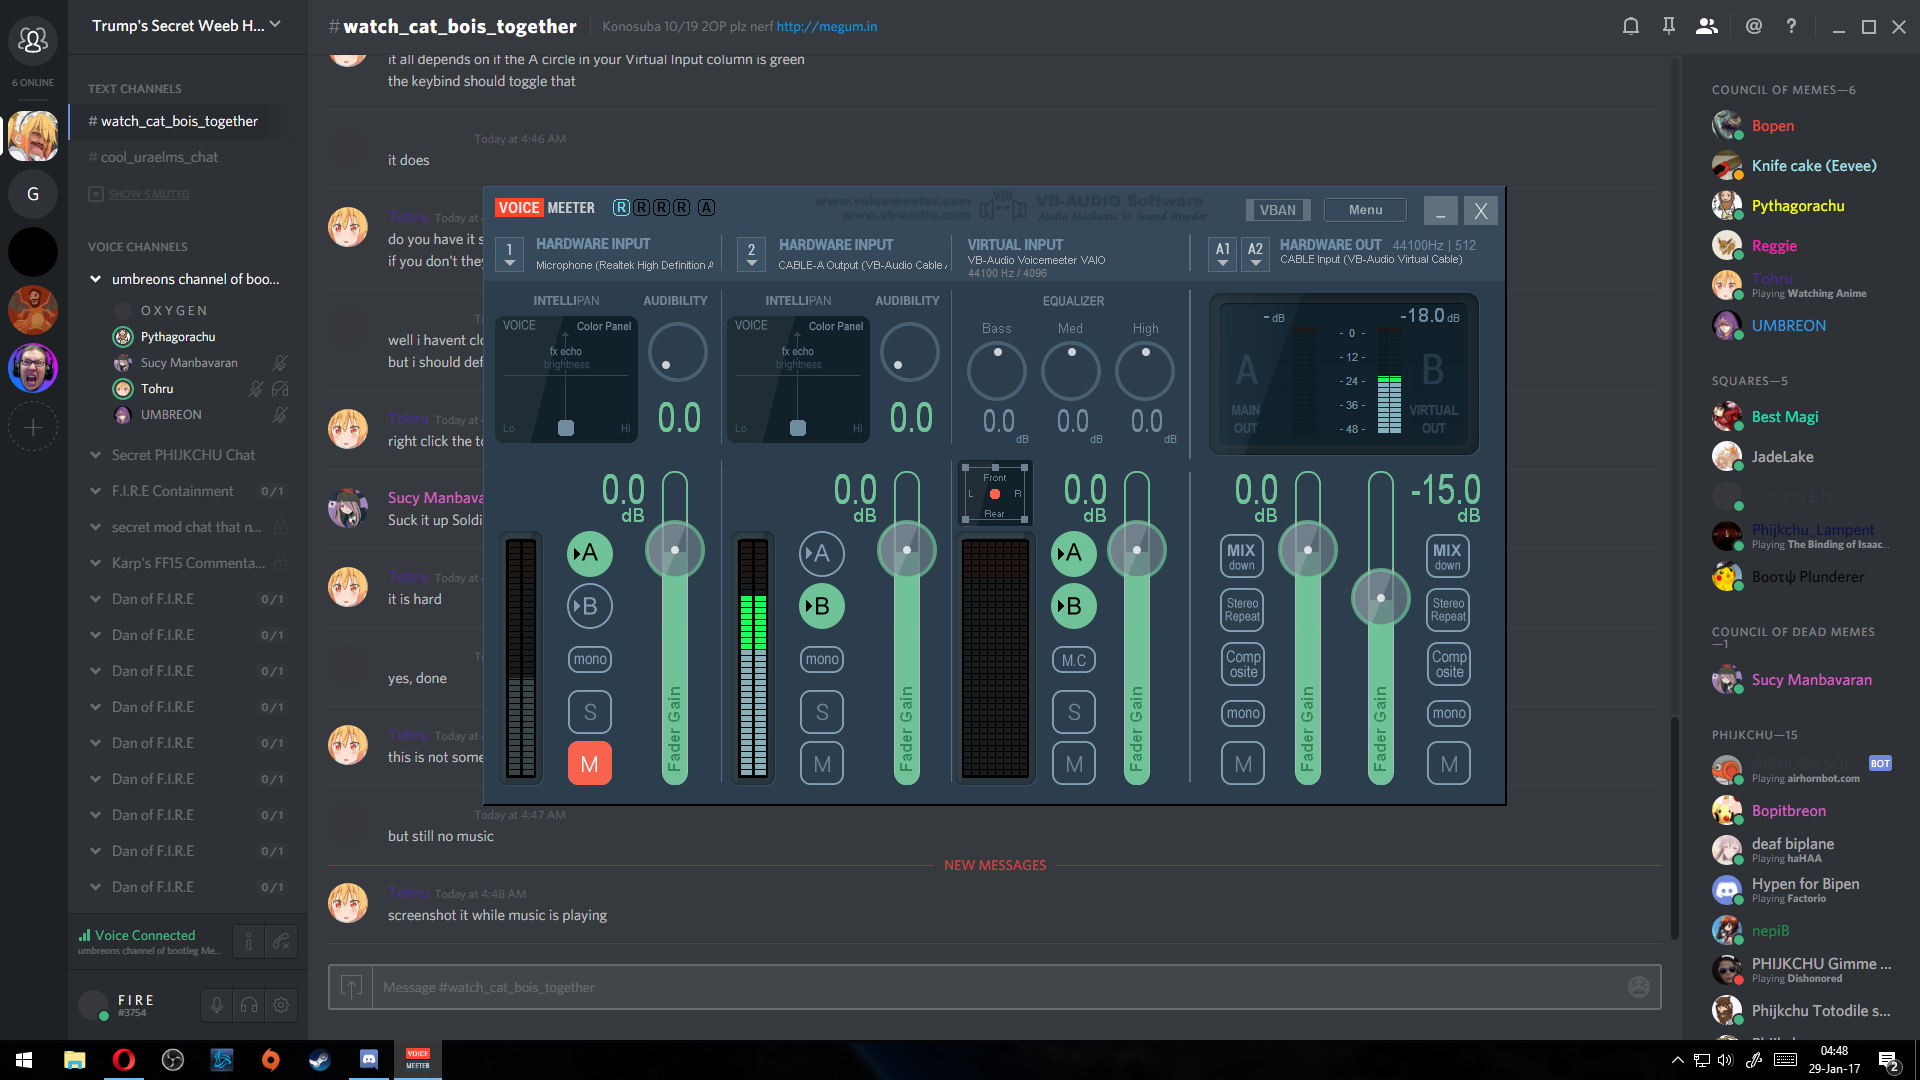Click the VBAN button in Voicemeeter

pos(1278,210)
